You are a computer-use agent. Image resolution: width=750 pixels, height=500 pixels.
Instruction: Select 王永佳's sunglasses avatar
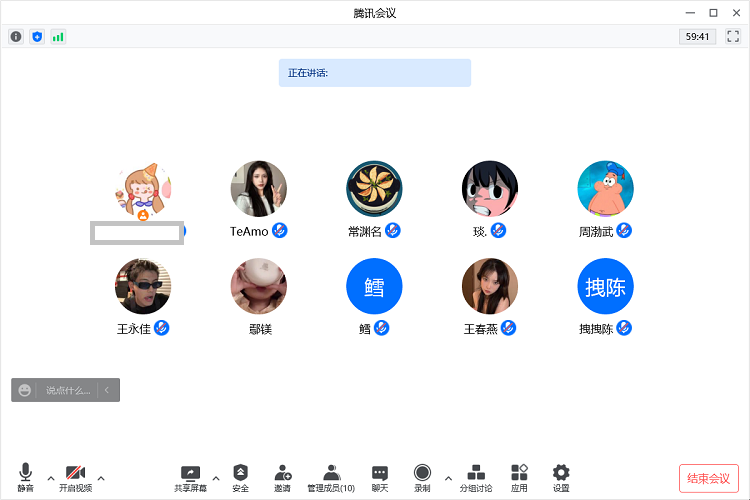pyautogui.click(x=143, y=286)
